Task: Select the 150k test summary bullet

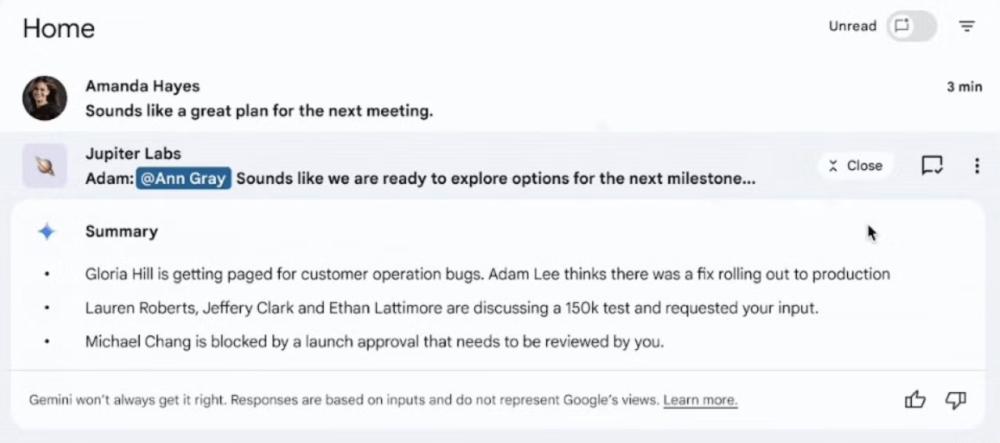Action: tap(452, 308)
